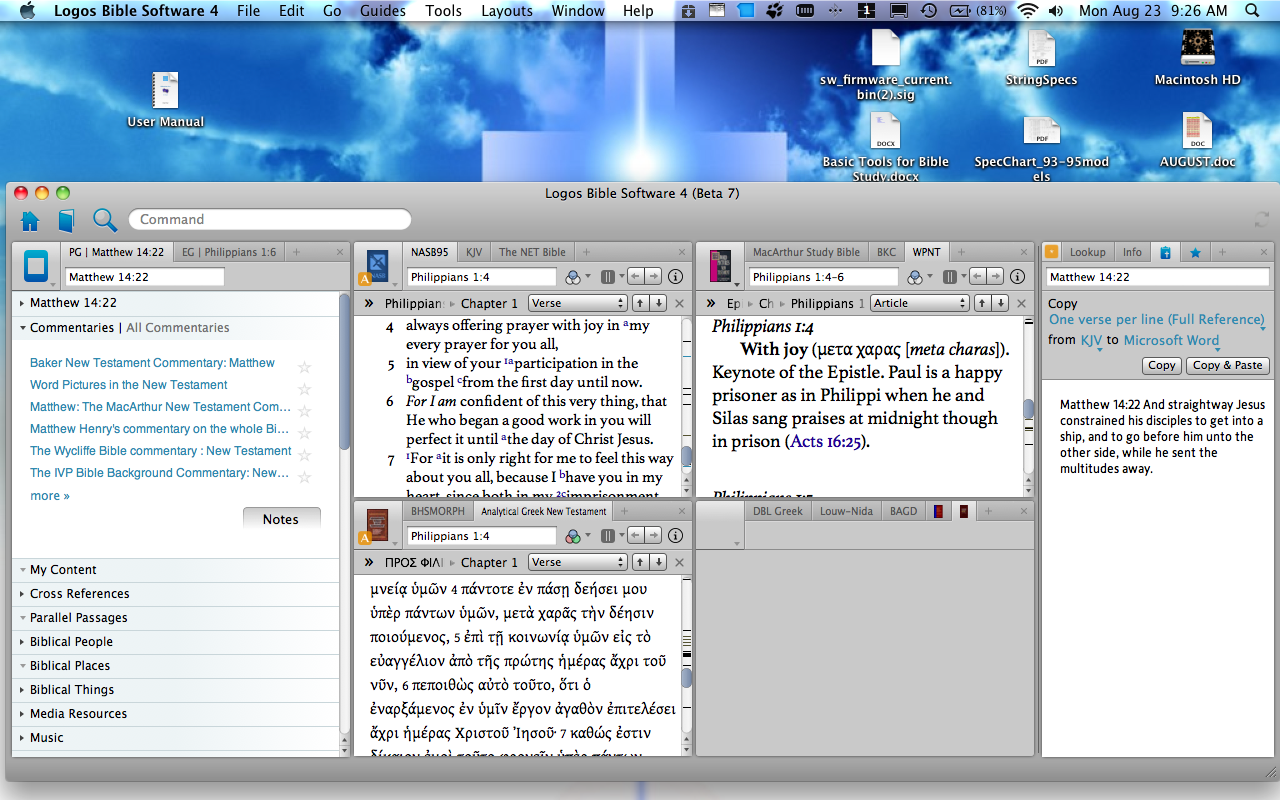Open visual filters in NASB95 panel

click(x=573, y=277)
